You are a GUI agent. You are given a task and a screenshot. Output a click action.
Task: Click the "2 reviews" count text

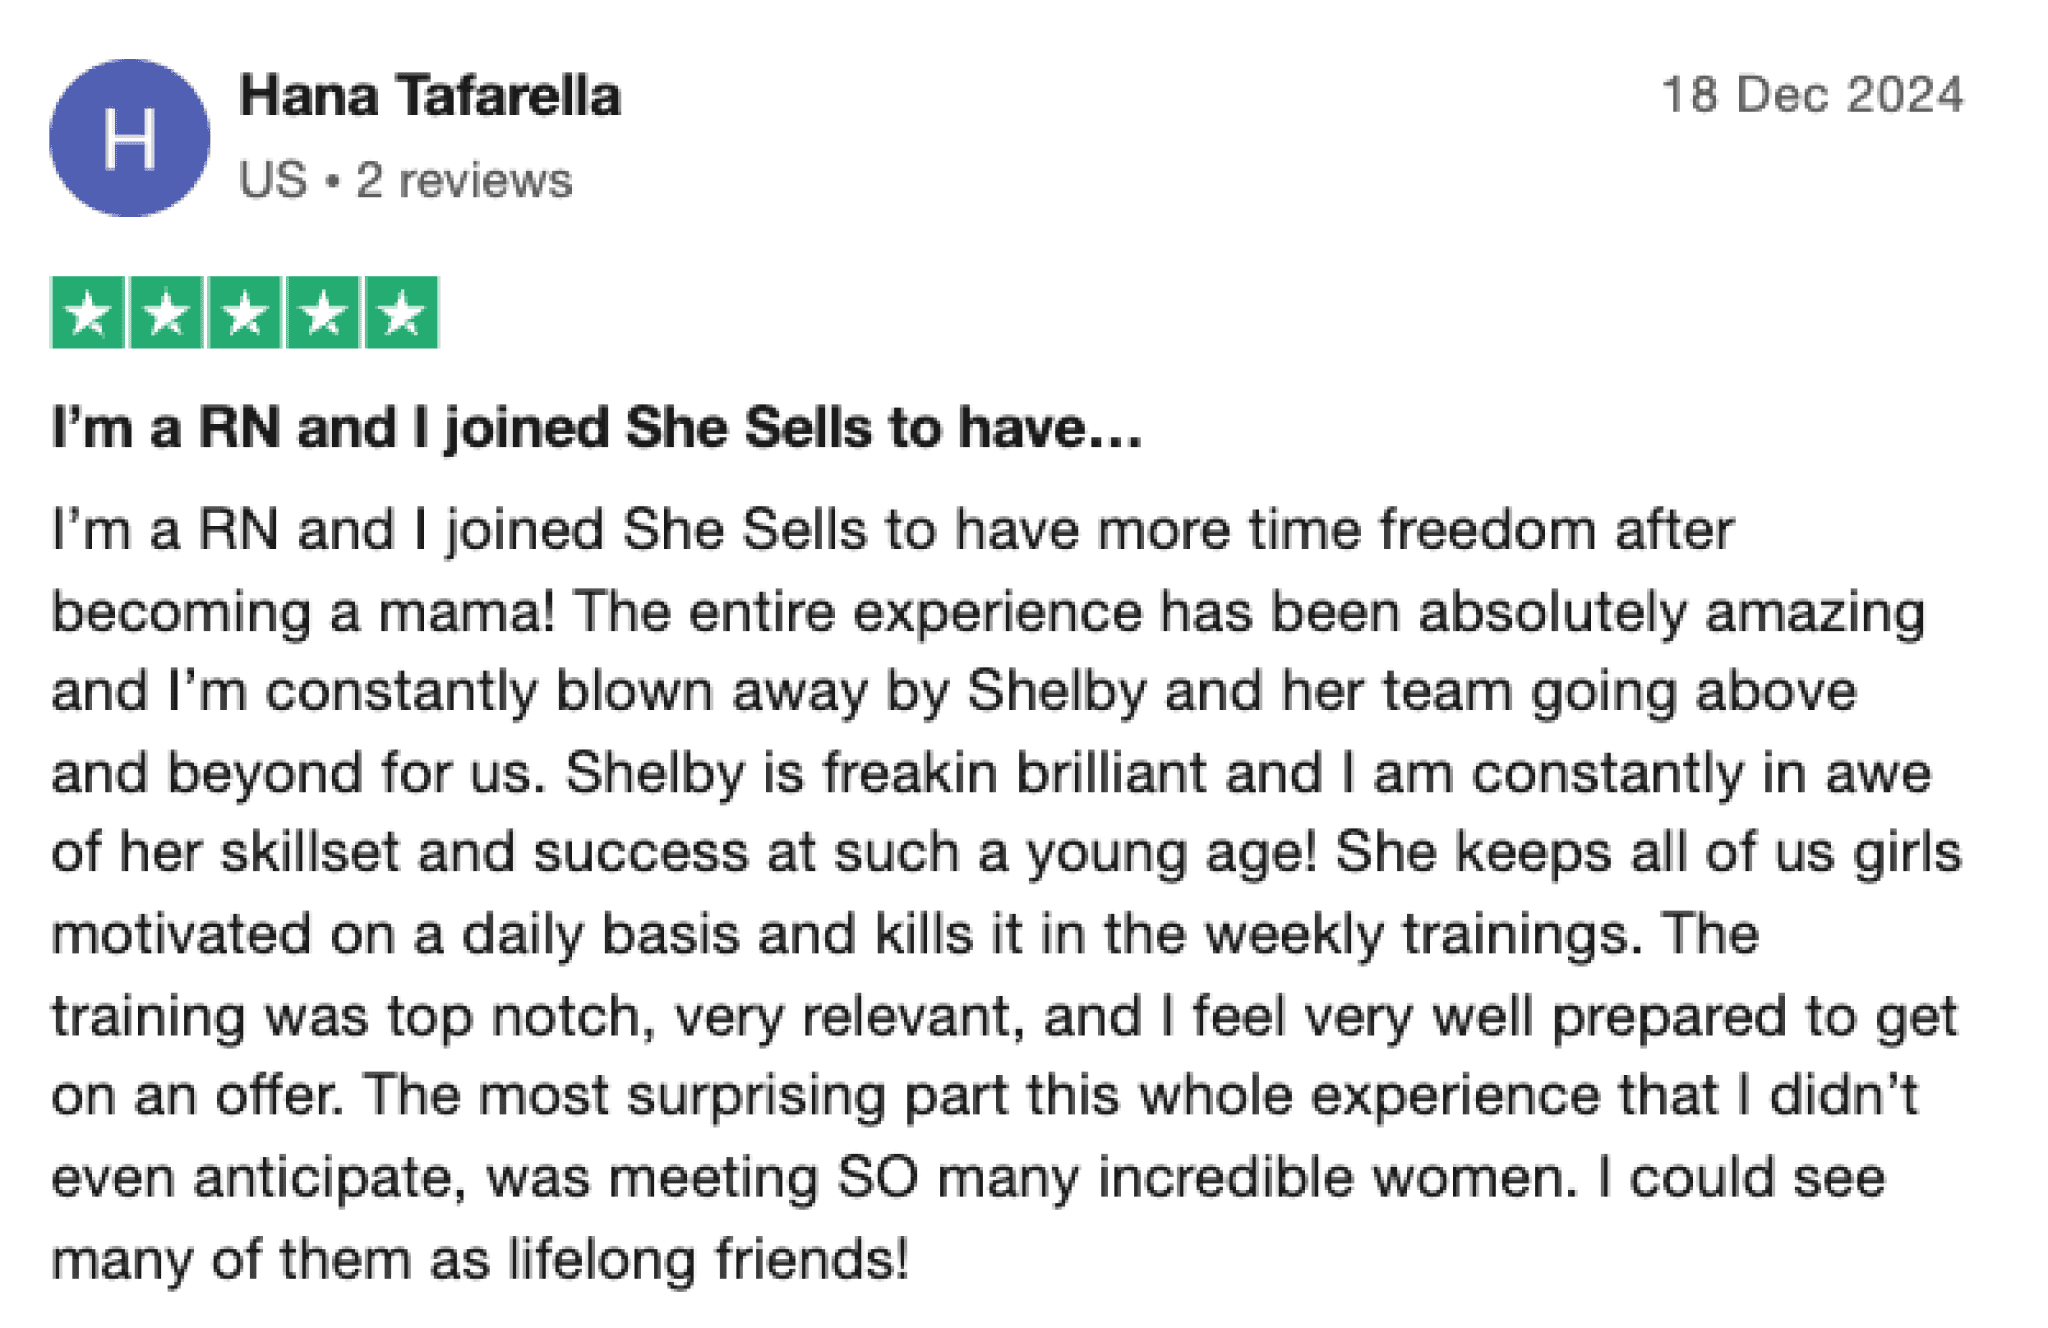464,181
